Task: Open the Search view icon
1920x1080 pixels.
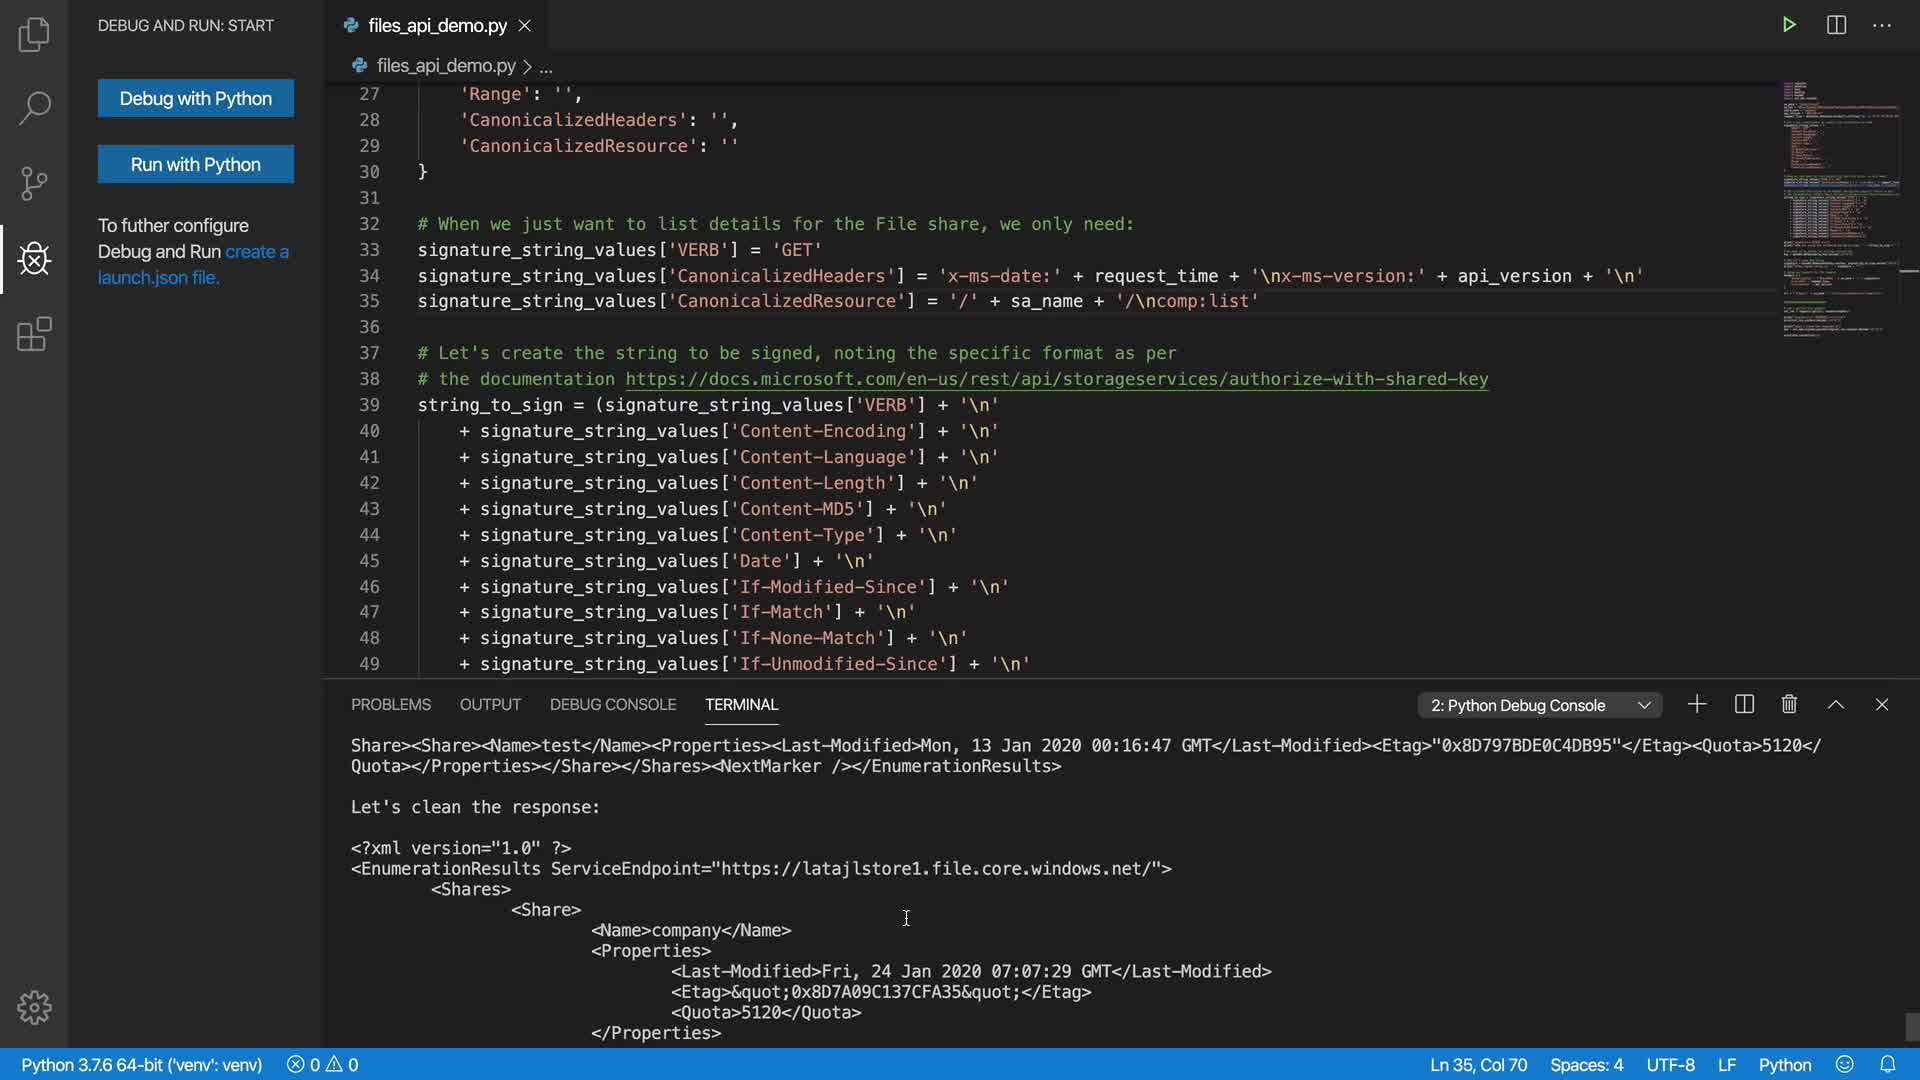Action: [34, 108]
